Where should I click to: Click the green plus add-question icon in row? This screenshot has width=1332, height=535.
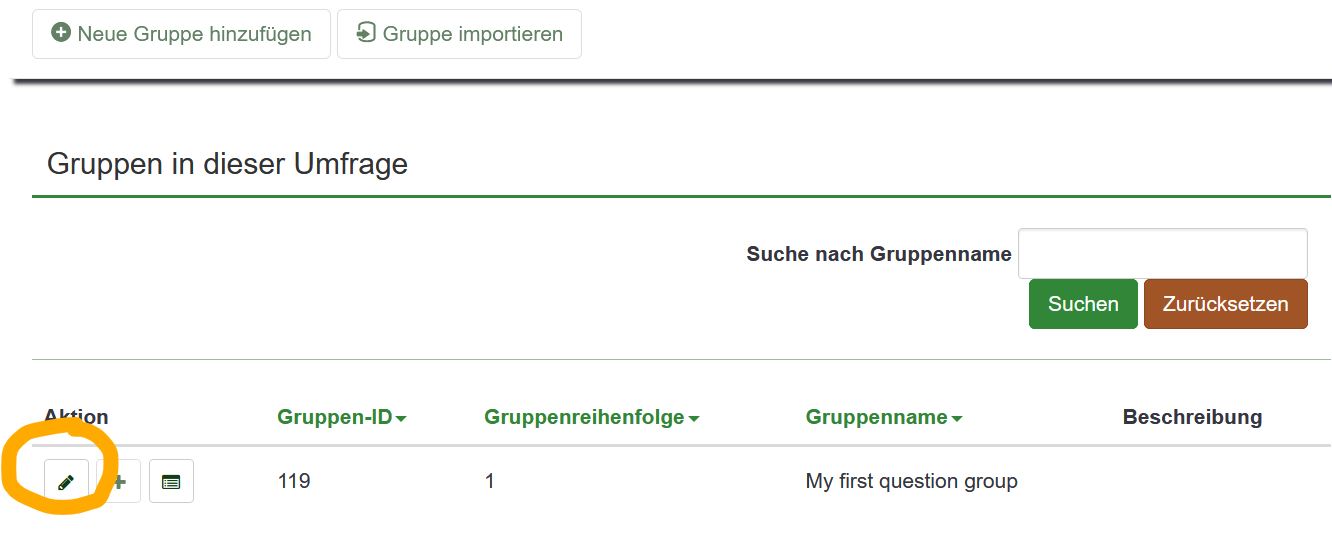(x=119, y=482)
